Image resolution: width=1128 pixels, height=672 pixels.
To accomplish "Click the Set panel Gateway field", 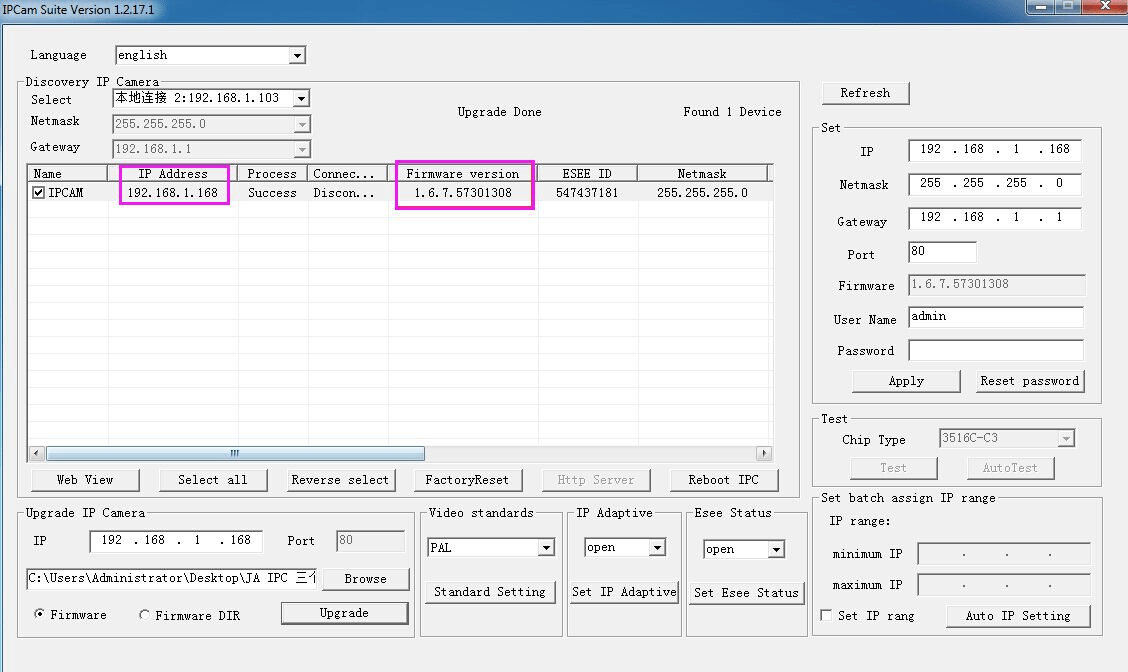I will pyautogui.click(x=995, y=217).
